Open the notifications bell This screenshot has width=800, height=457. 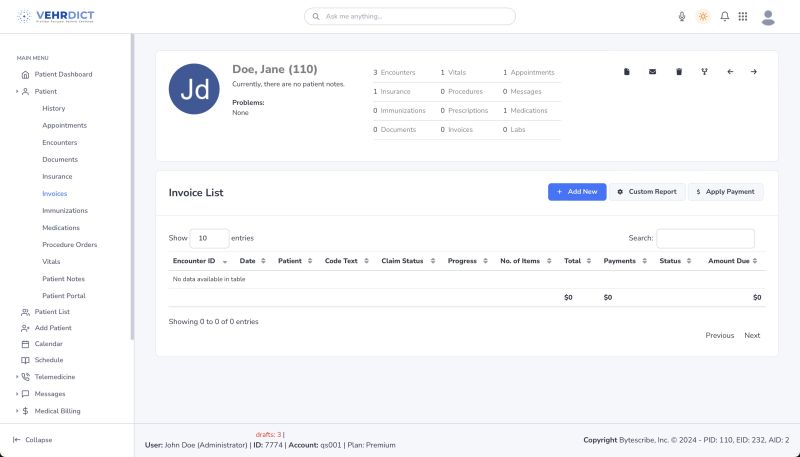tap(724, 16)
